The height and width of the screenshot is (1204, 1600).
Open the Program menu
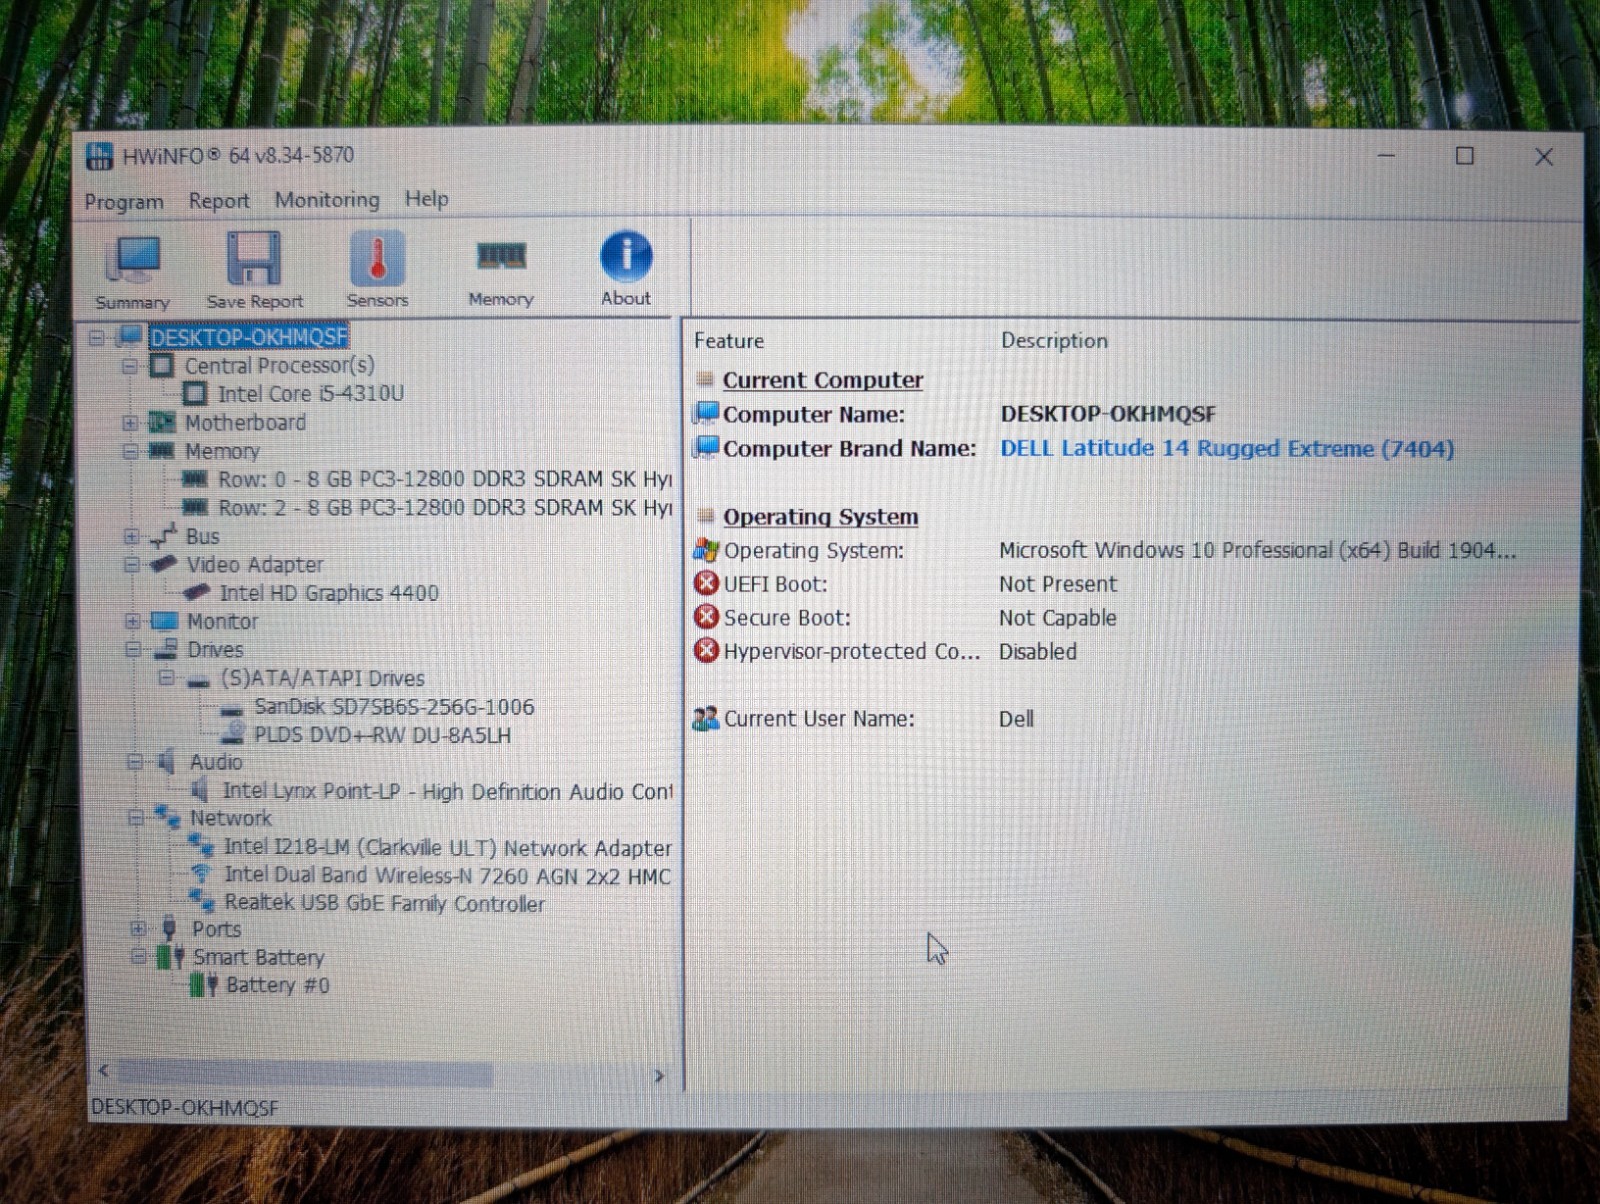[124, 202]
